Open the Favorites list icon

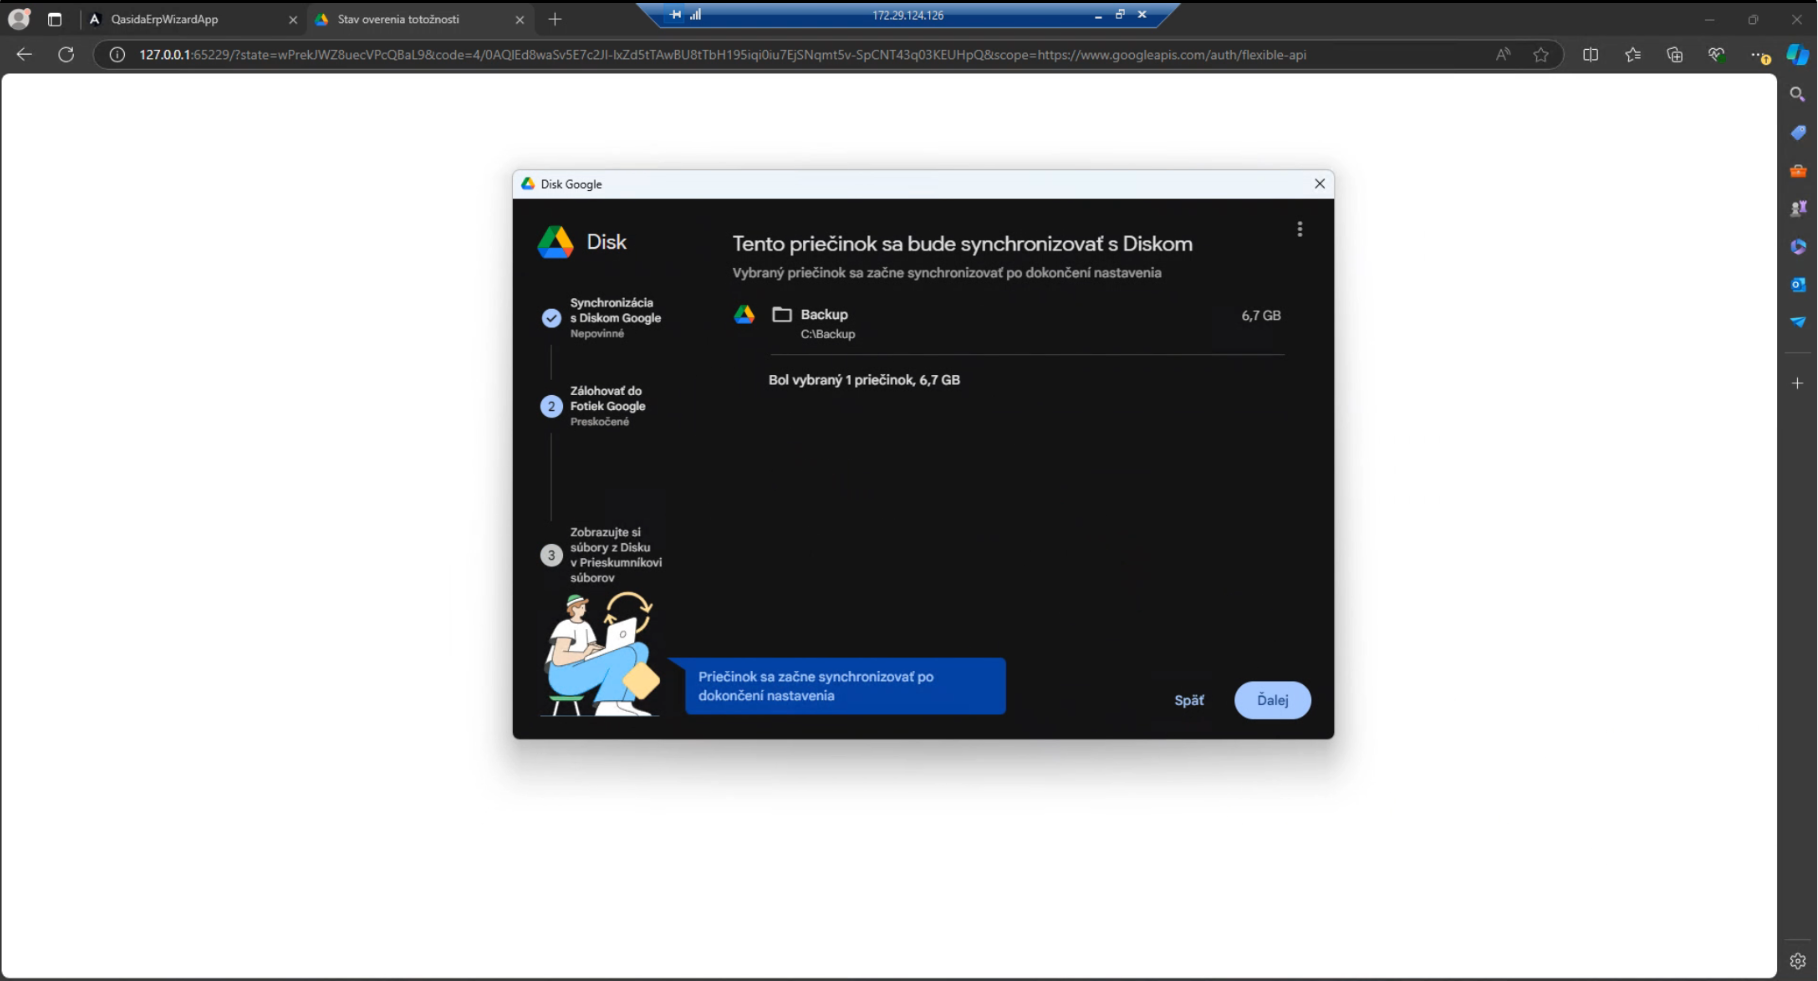click(1633, 55)
